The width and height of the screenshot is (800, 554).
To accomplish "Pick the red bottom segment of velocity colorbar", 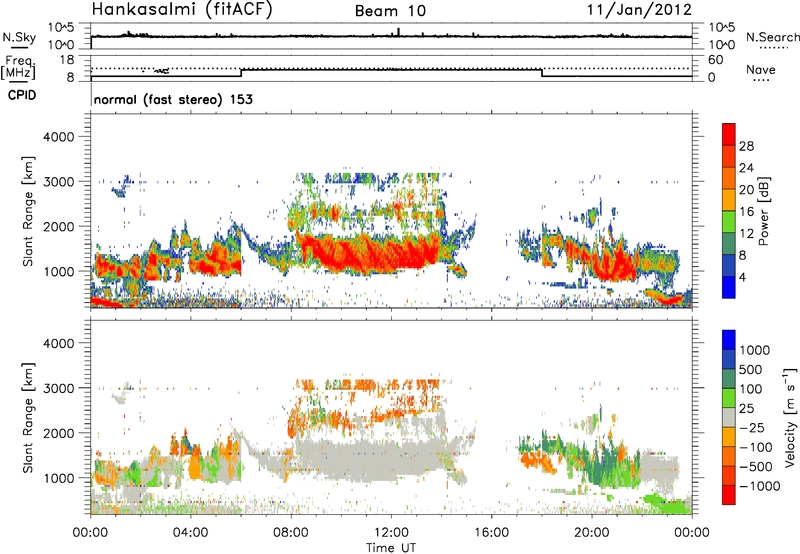I will [x=729, y=495].
